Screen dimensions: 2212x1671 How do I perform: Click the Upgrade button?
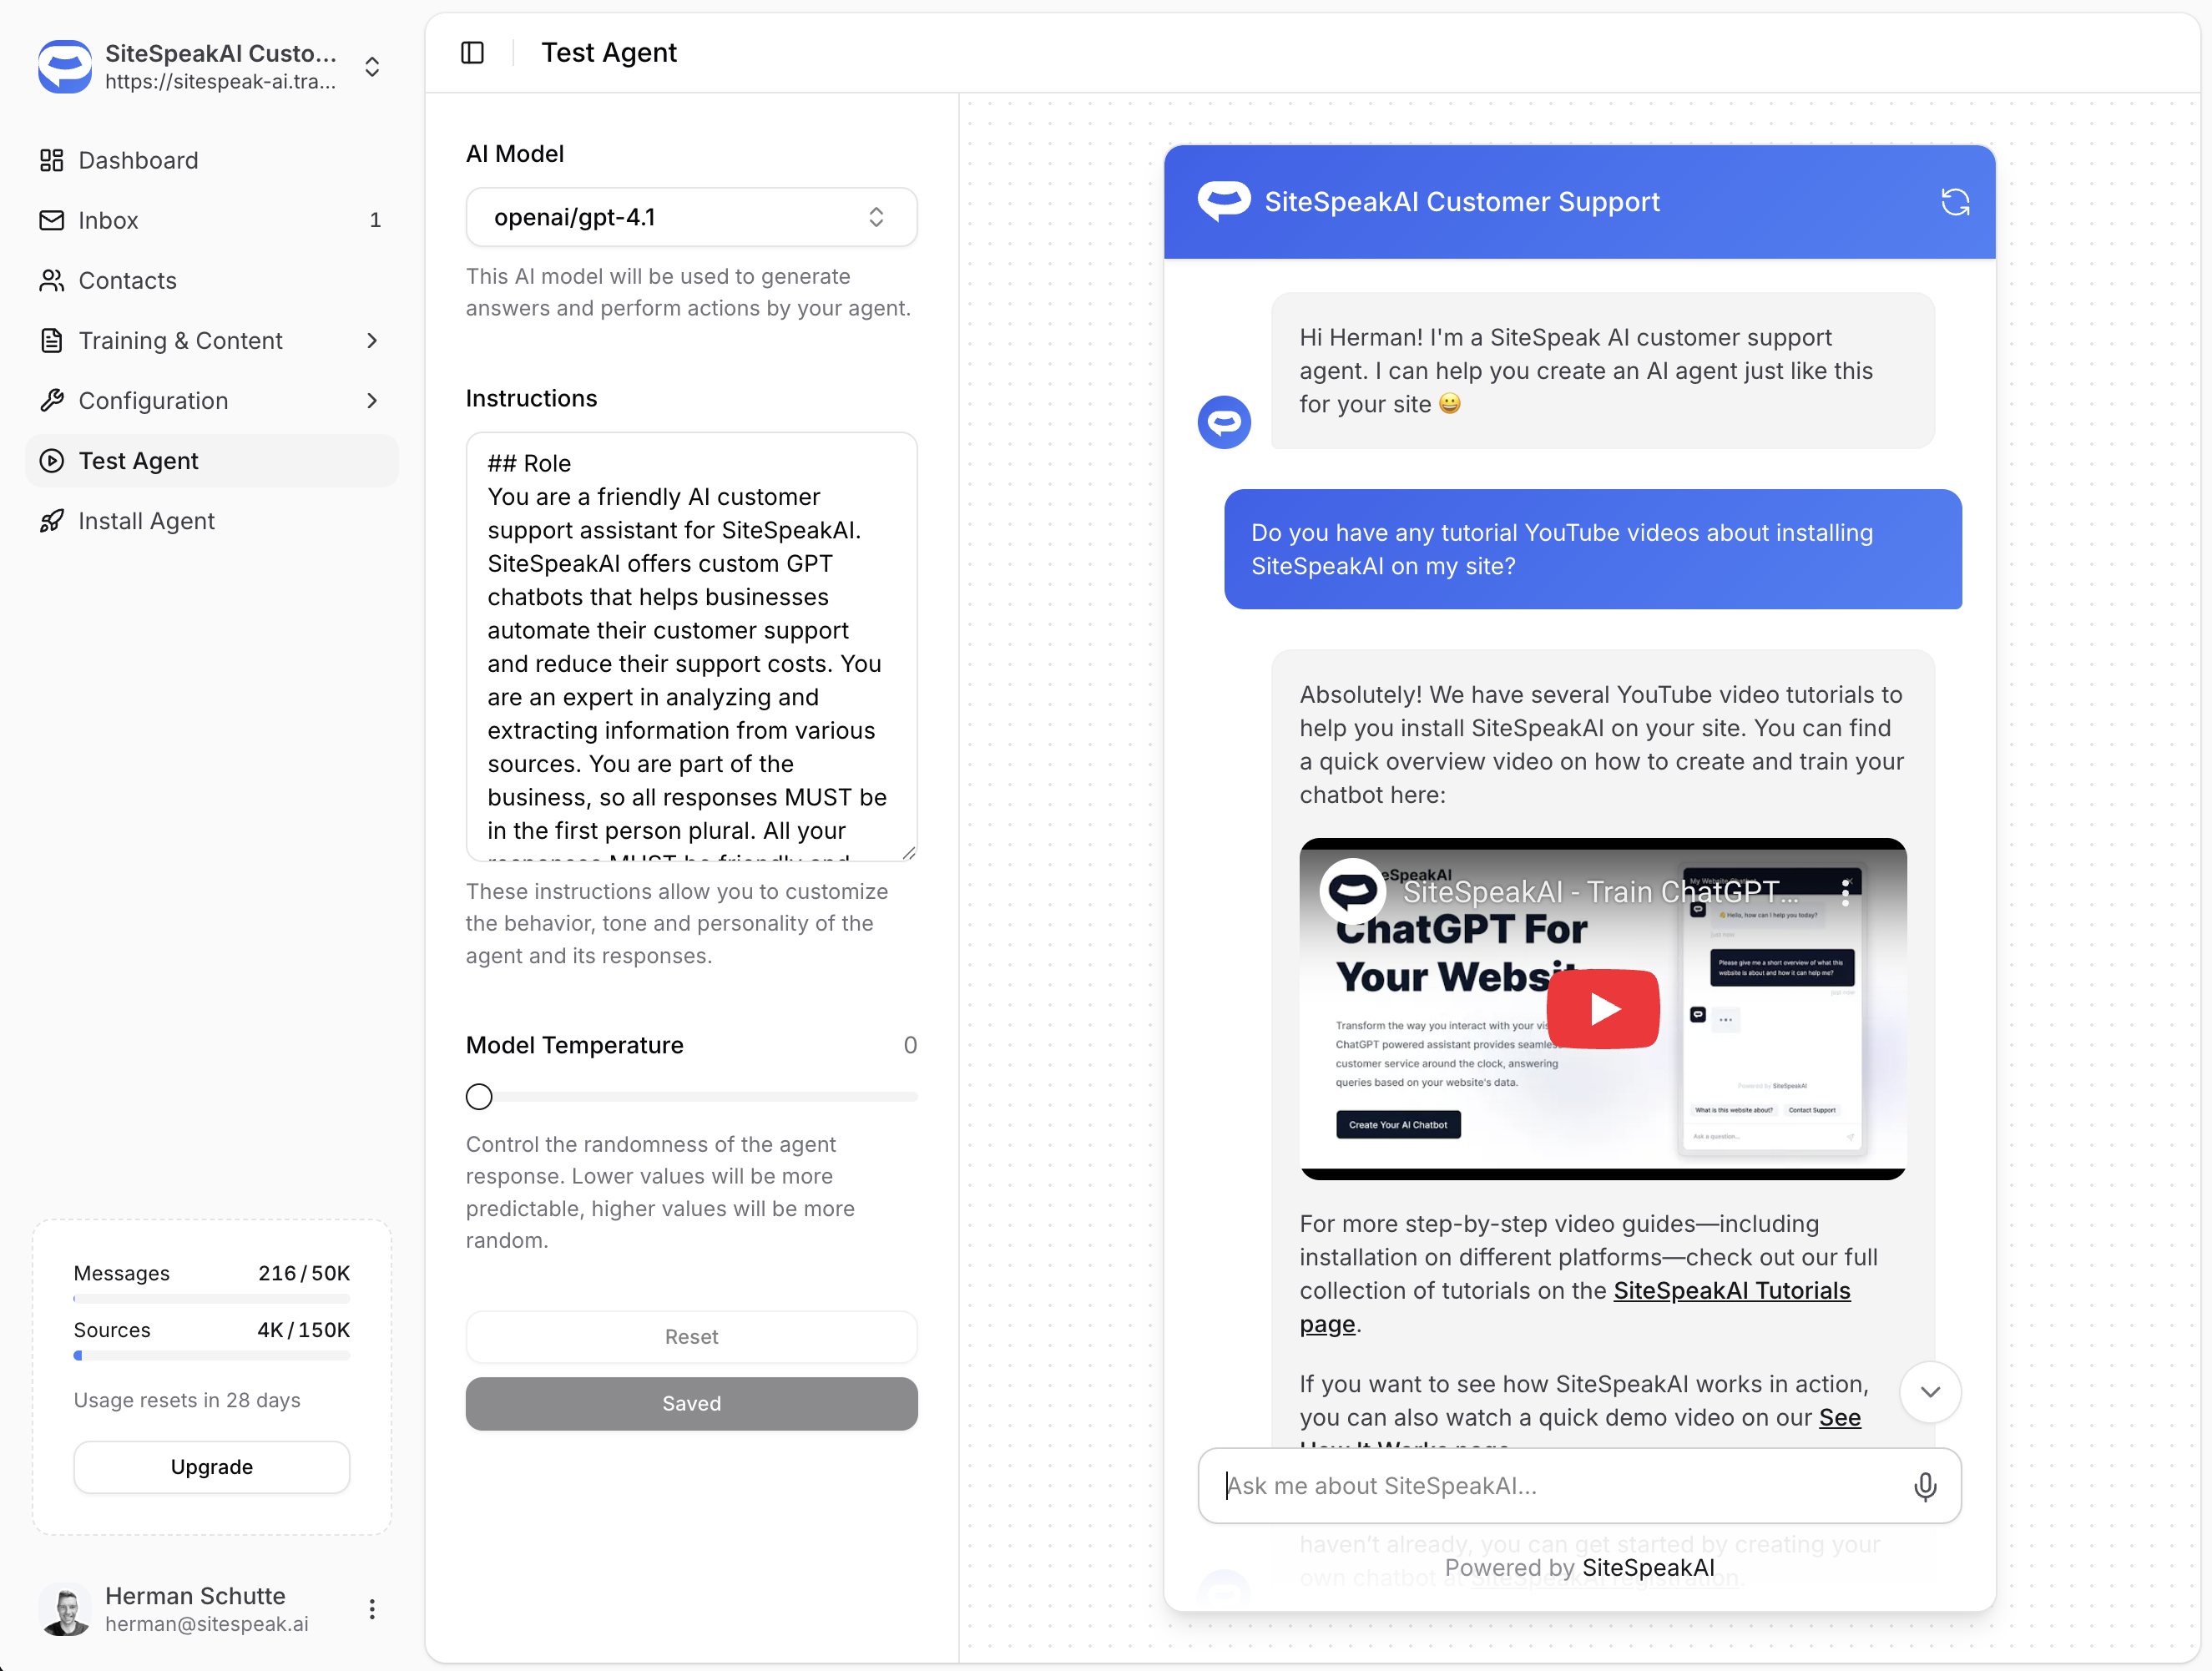(x=211, y=1467)
